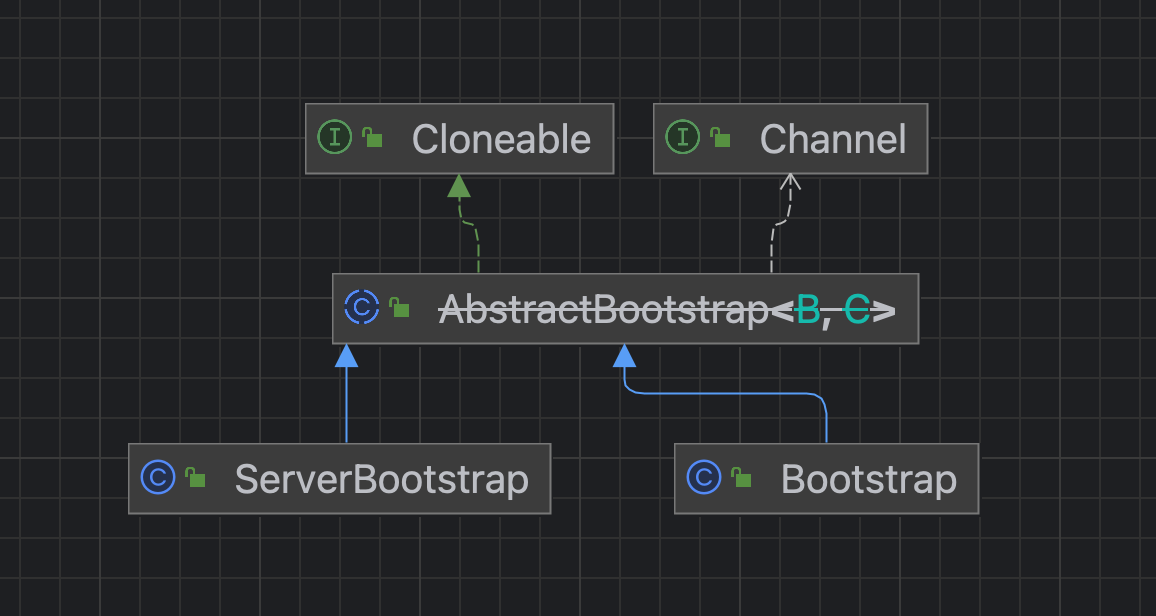The image size is (1156, 616).
Task: Click the class icon on ServerBootstrap node
Action: tap(158, 478)
